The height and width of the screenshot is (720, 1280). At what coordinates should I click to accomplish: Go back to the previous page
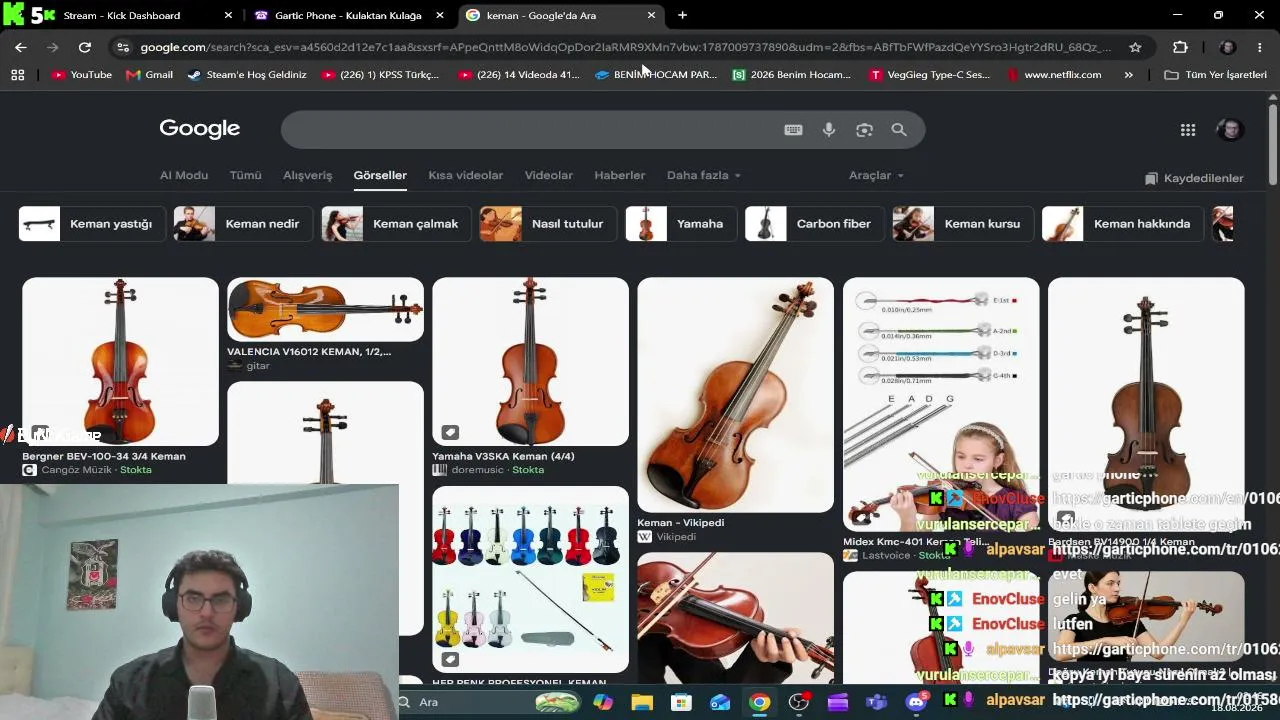21,47
